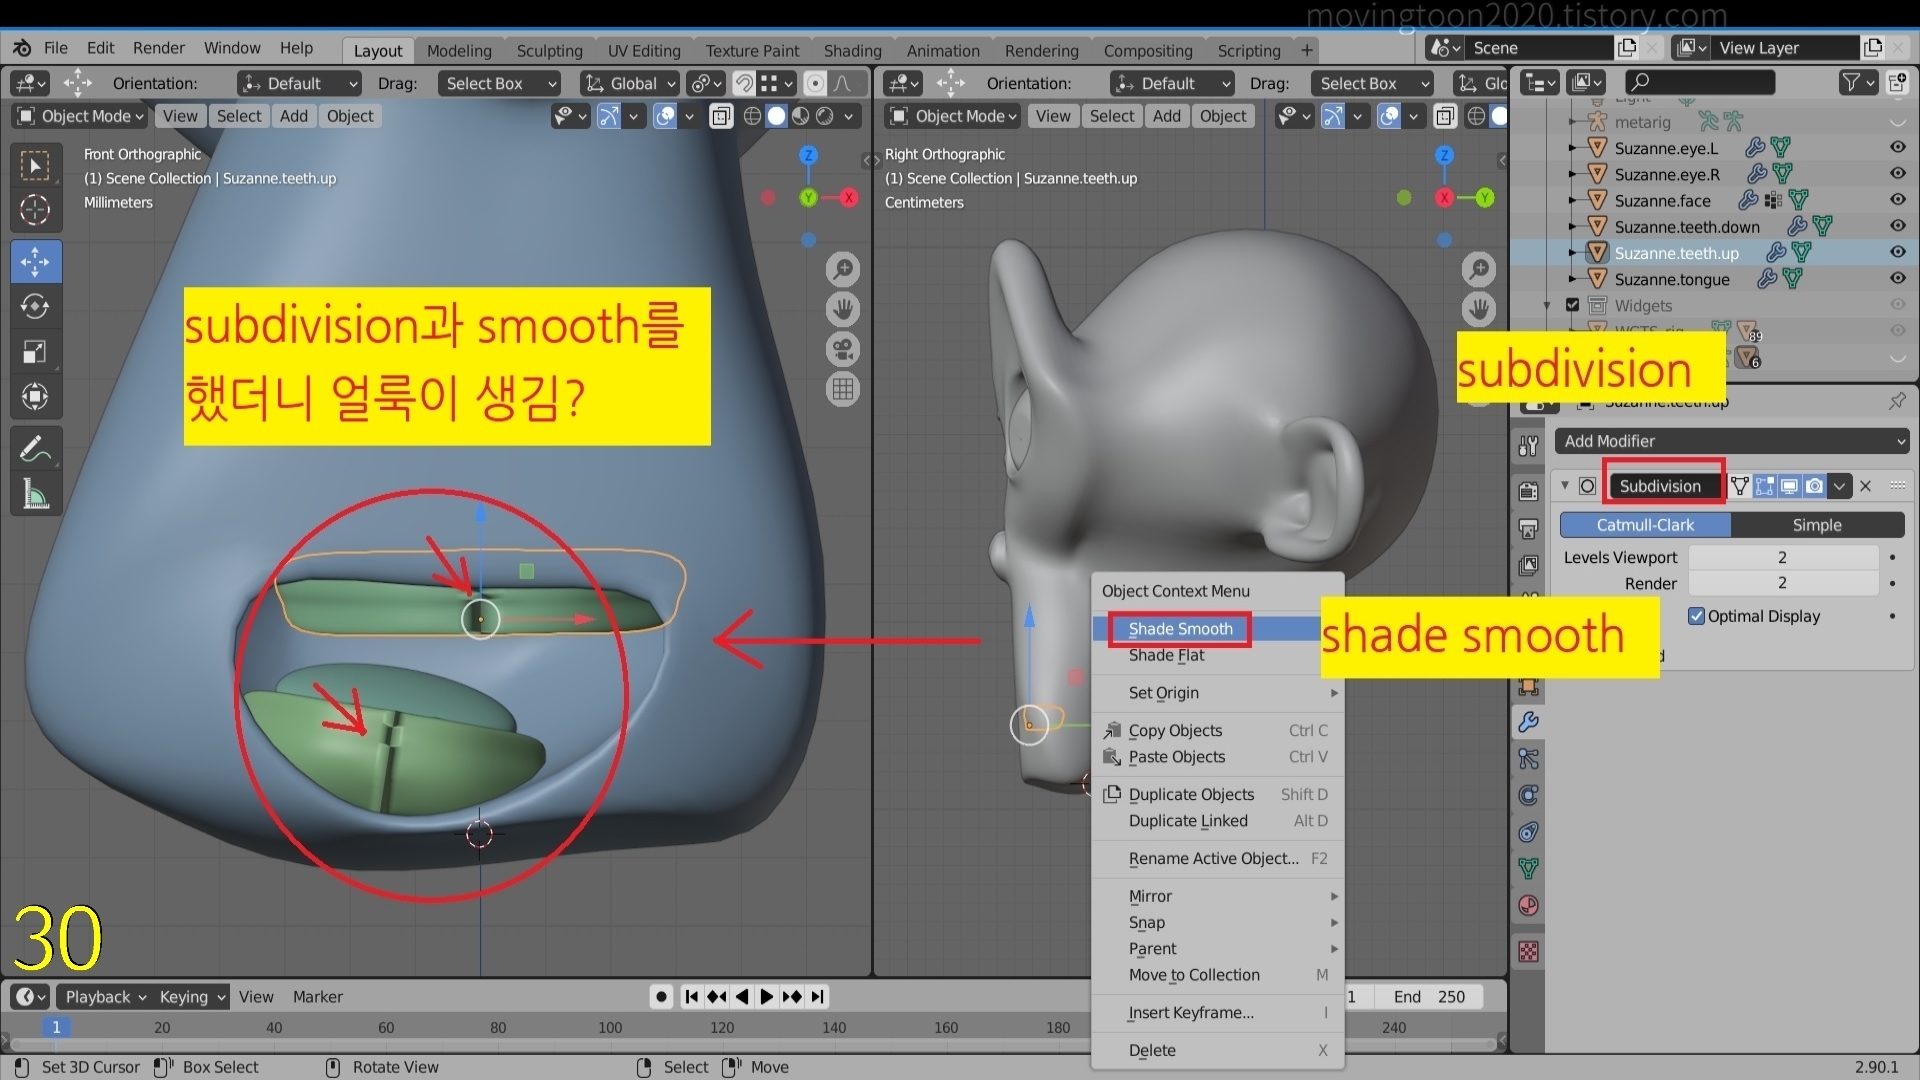This screenshot has width=1920, height=1080.
Task: Click current frame marker 1 in timeline
Action: click(x=56, y=1027)
